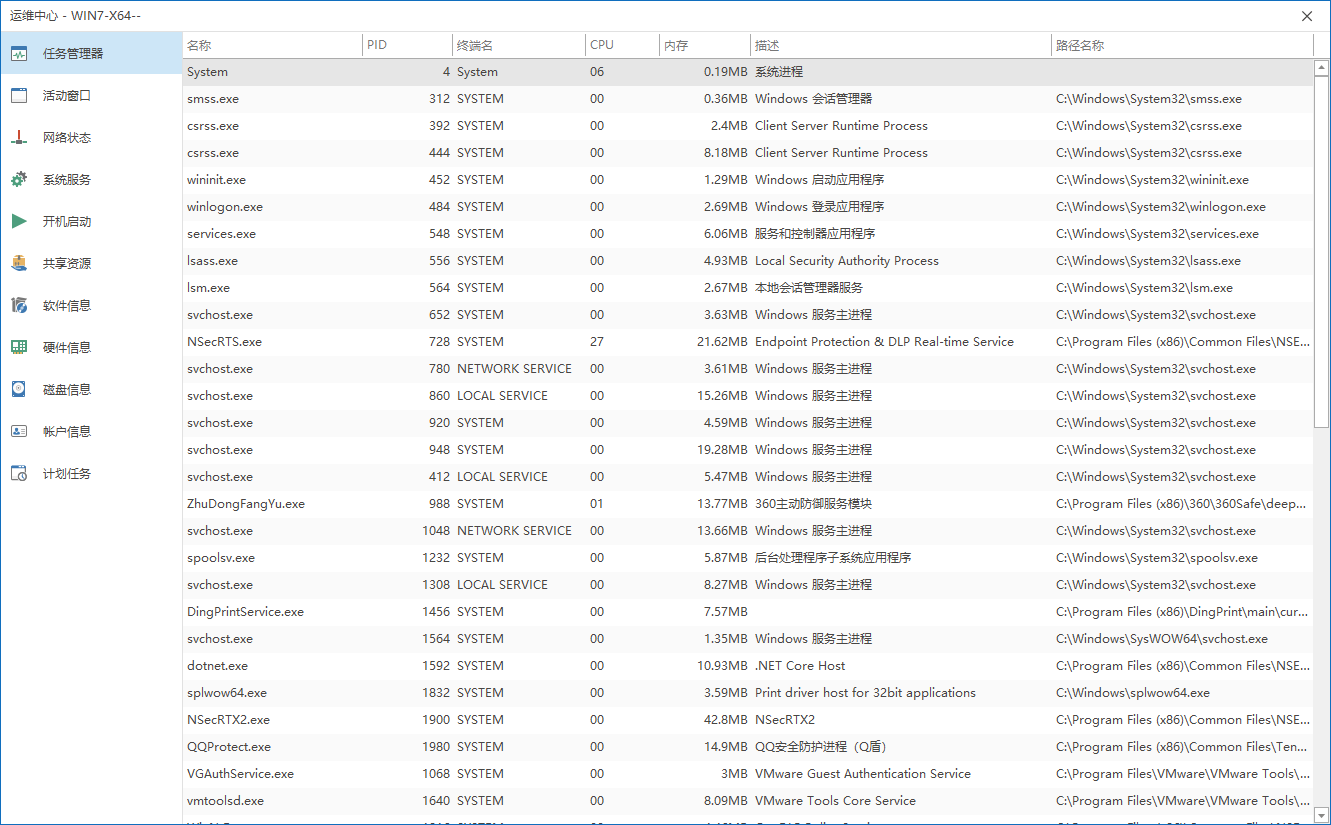
Task: Click the svchost.exe row with PID 1564
Action: pos(748,639)
